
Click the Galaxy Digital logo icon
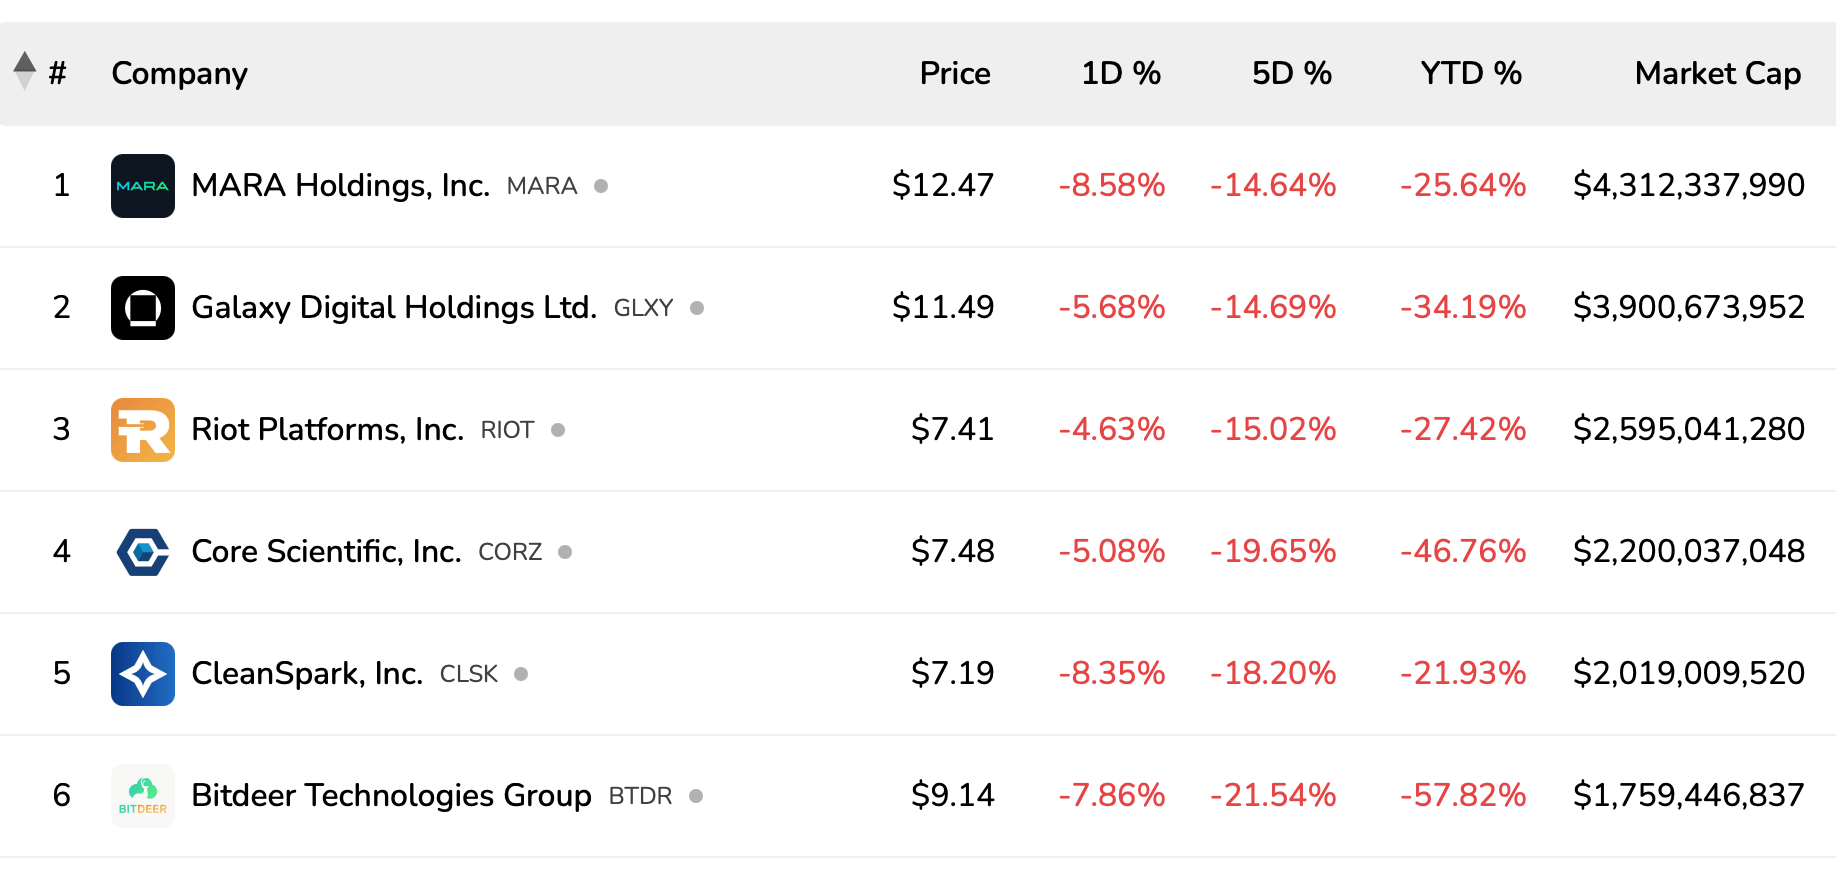[142, 308]
